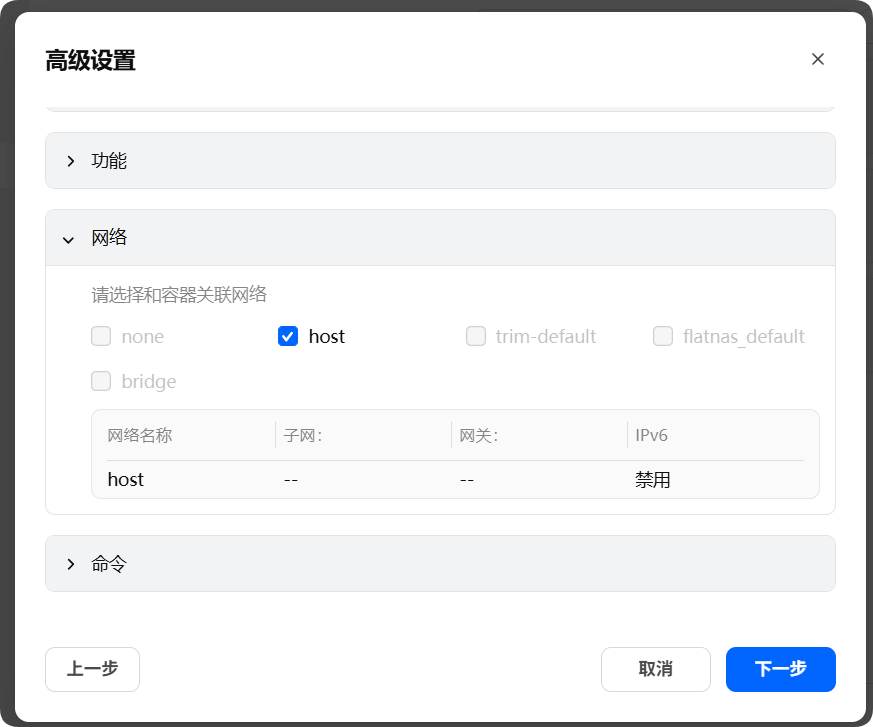Check the trim-default network
The width and height of the screenshot is (873, 727).
pyautogui.click(x=476, y=336)
